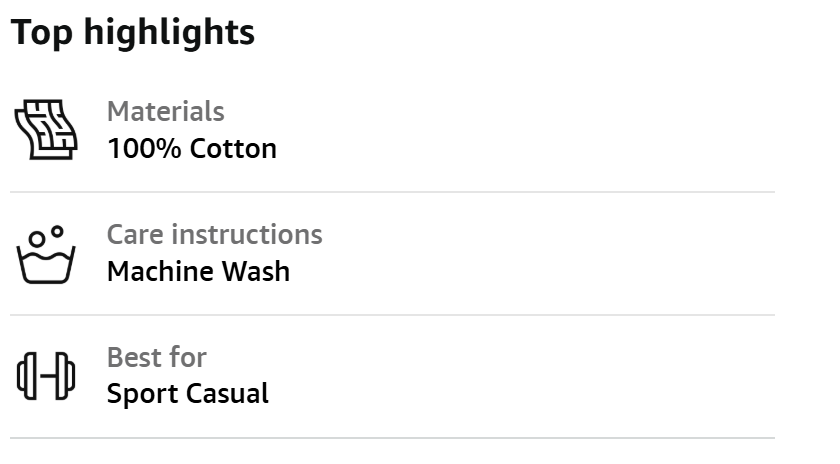840x464 pixels.
Task: Click the Care instructions label
Action: click(x=214, y=234)
